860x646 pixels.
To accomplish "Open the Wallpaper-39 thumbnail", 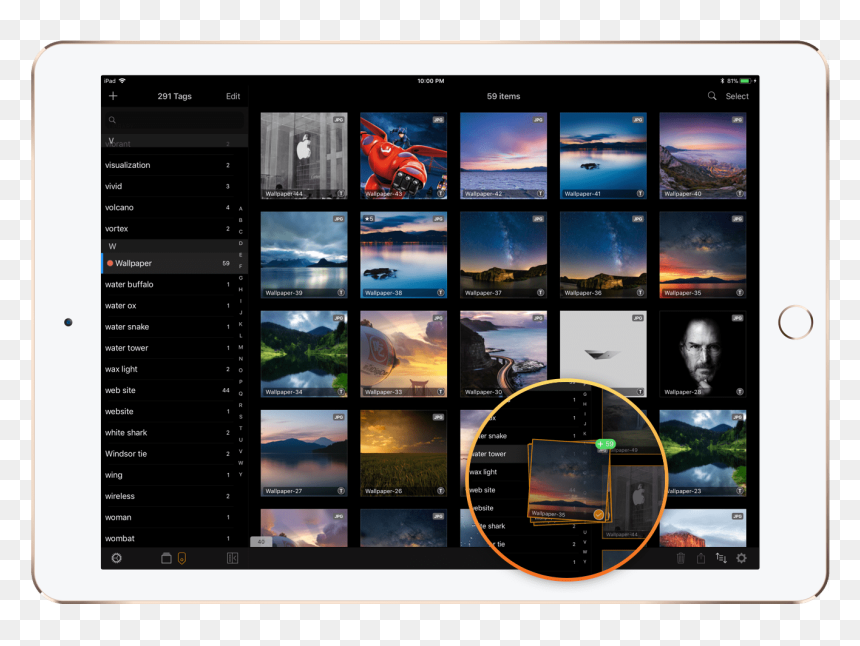I will tap(304, 255).
